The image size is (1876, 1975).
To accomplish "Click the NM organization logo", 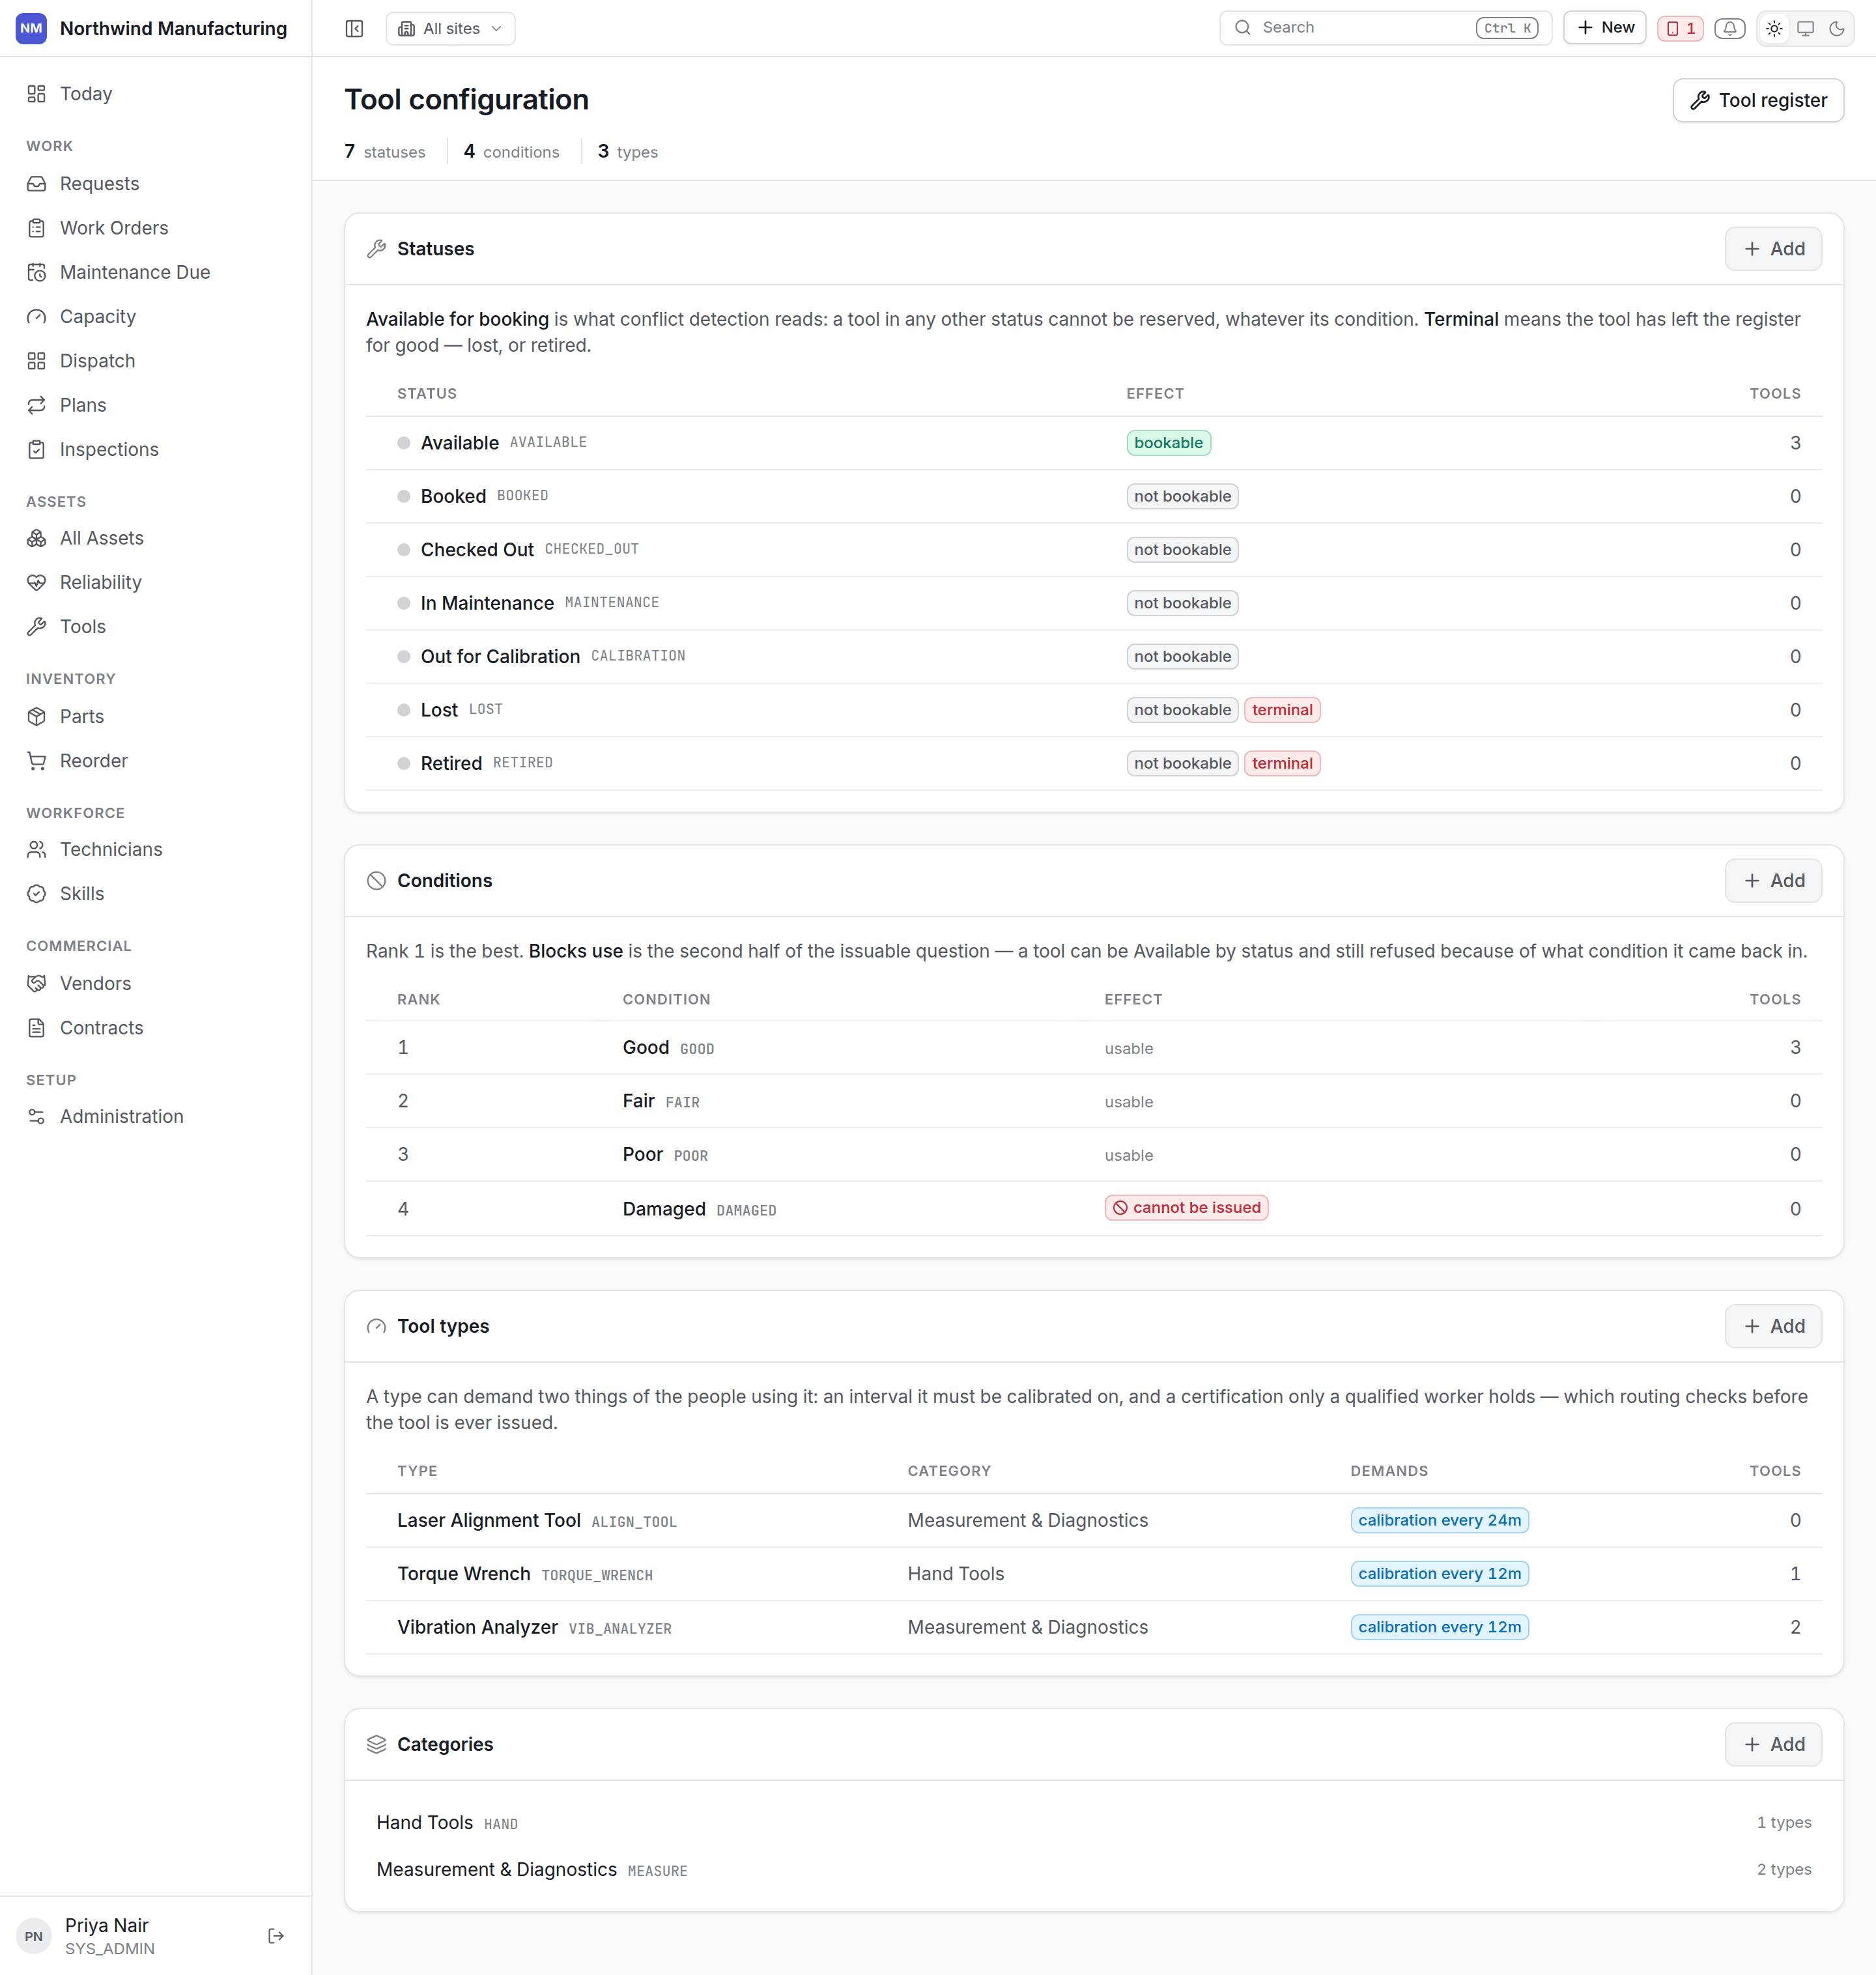I will 31,28.
